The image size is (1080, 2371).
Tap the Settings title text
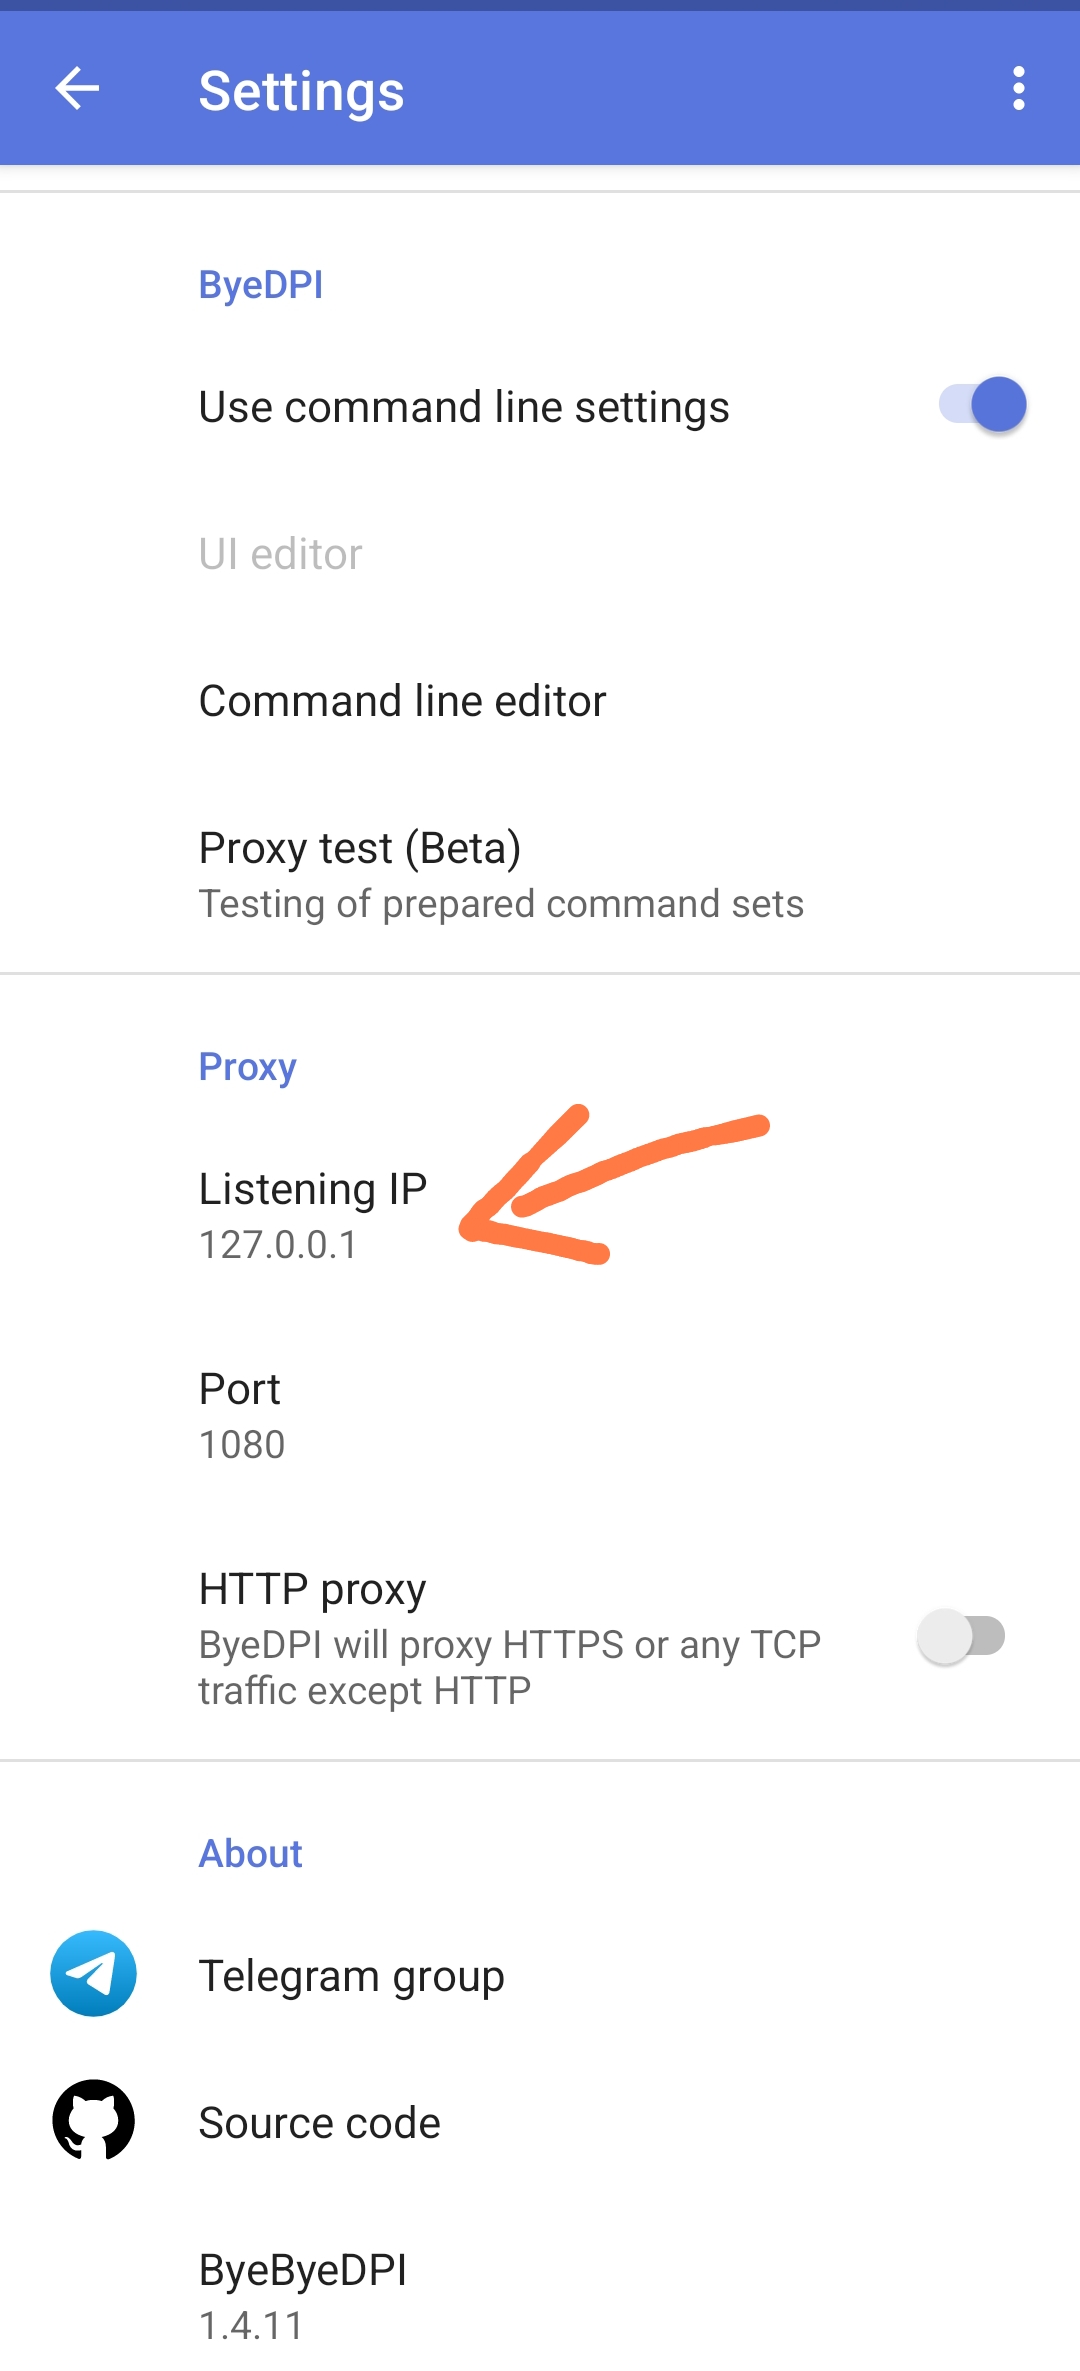tap(301, 91)
